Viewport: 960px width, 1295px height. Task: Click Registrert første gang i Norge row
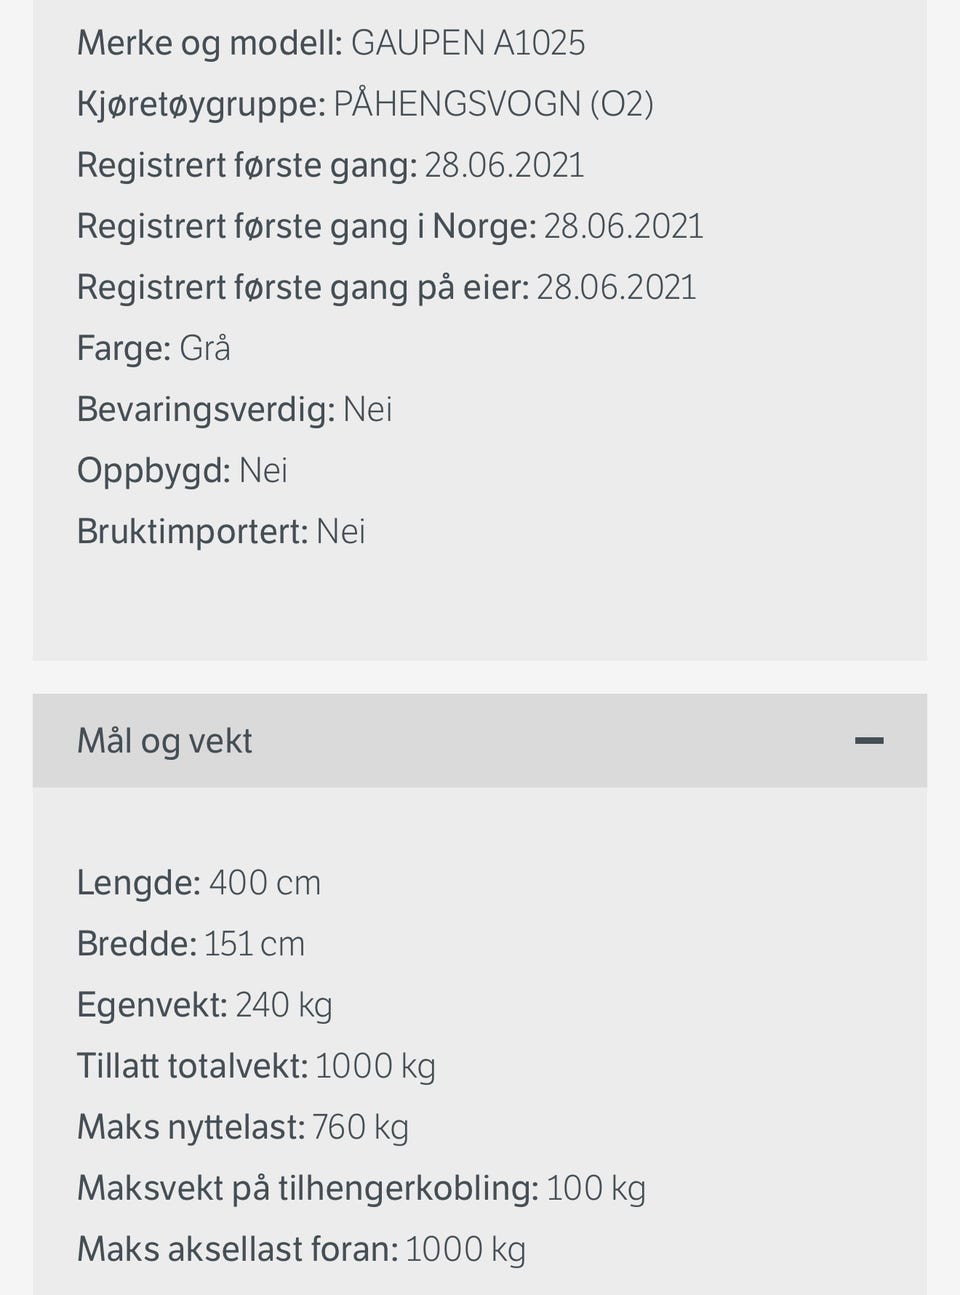click(390, 226)
